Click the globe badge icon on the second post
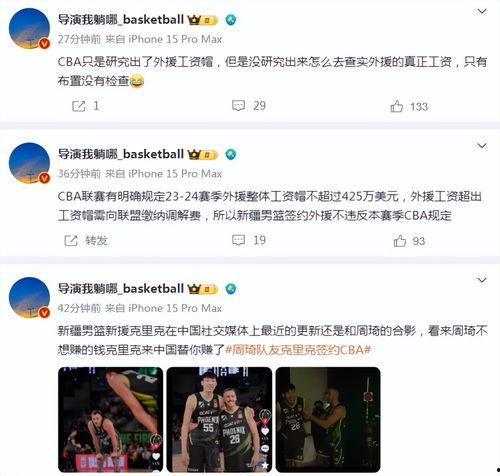This screenshot has height=476, width=500. (x=231, y=154)
